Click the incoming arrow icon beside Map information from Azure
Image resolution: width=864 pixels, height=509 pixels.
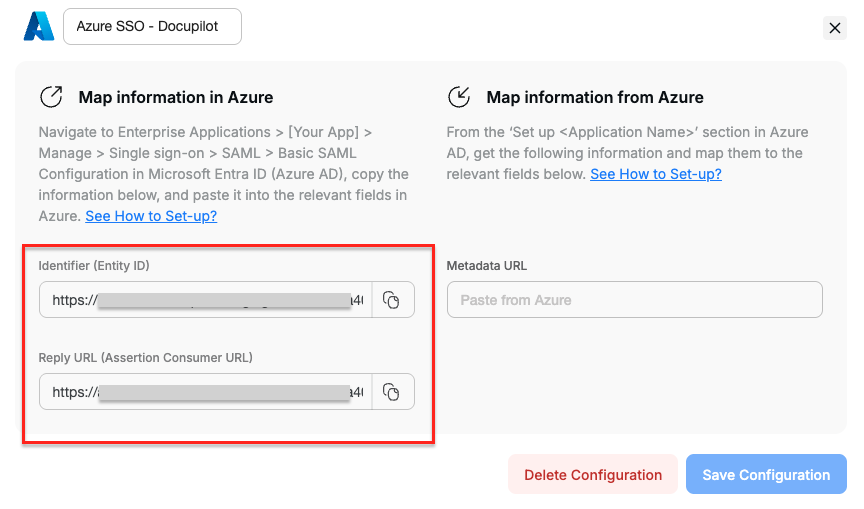[x=459, y=97]
